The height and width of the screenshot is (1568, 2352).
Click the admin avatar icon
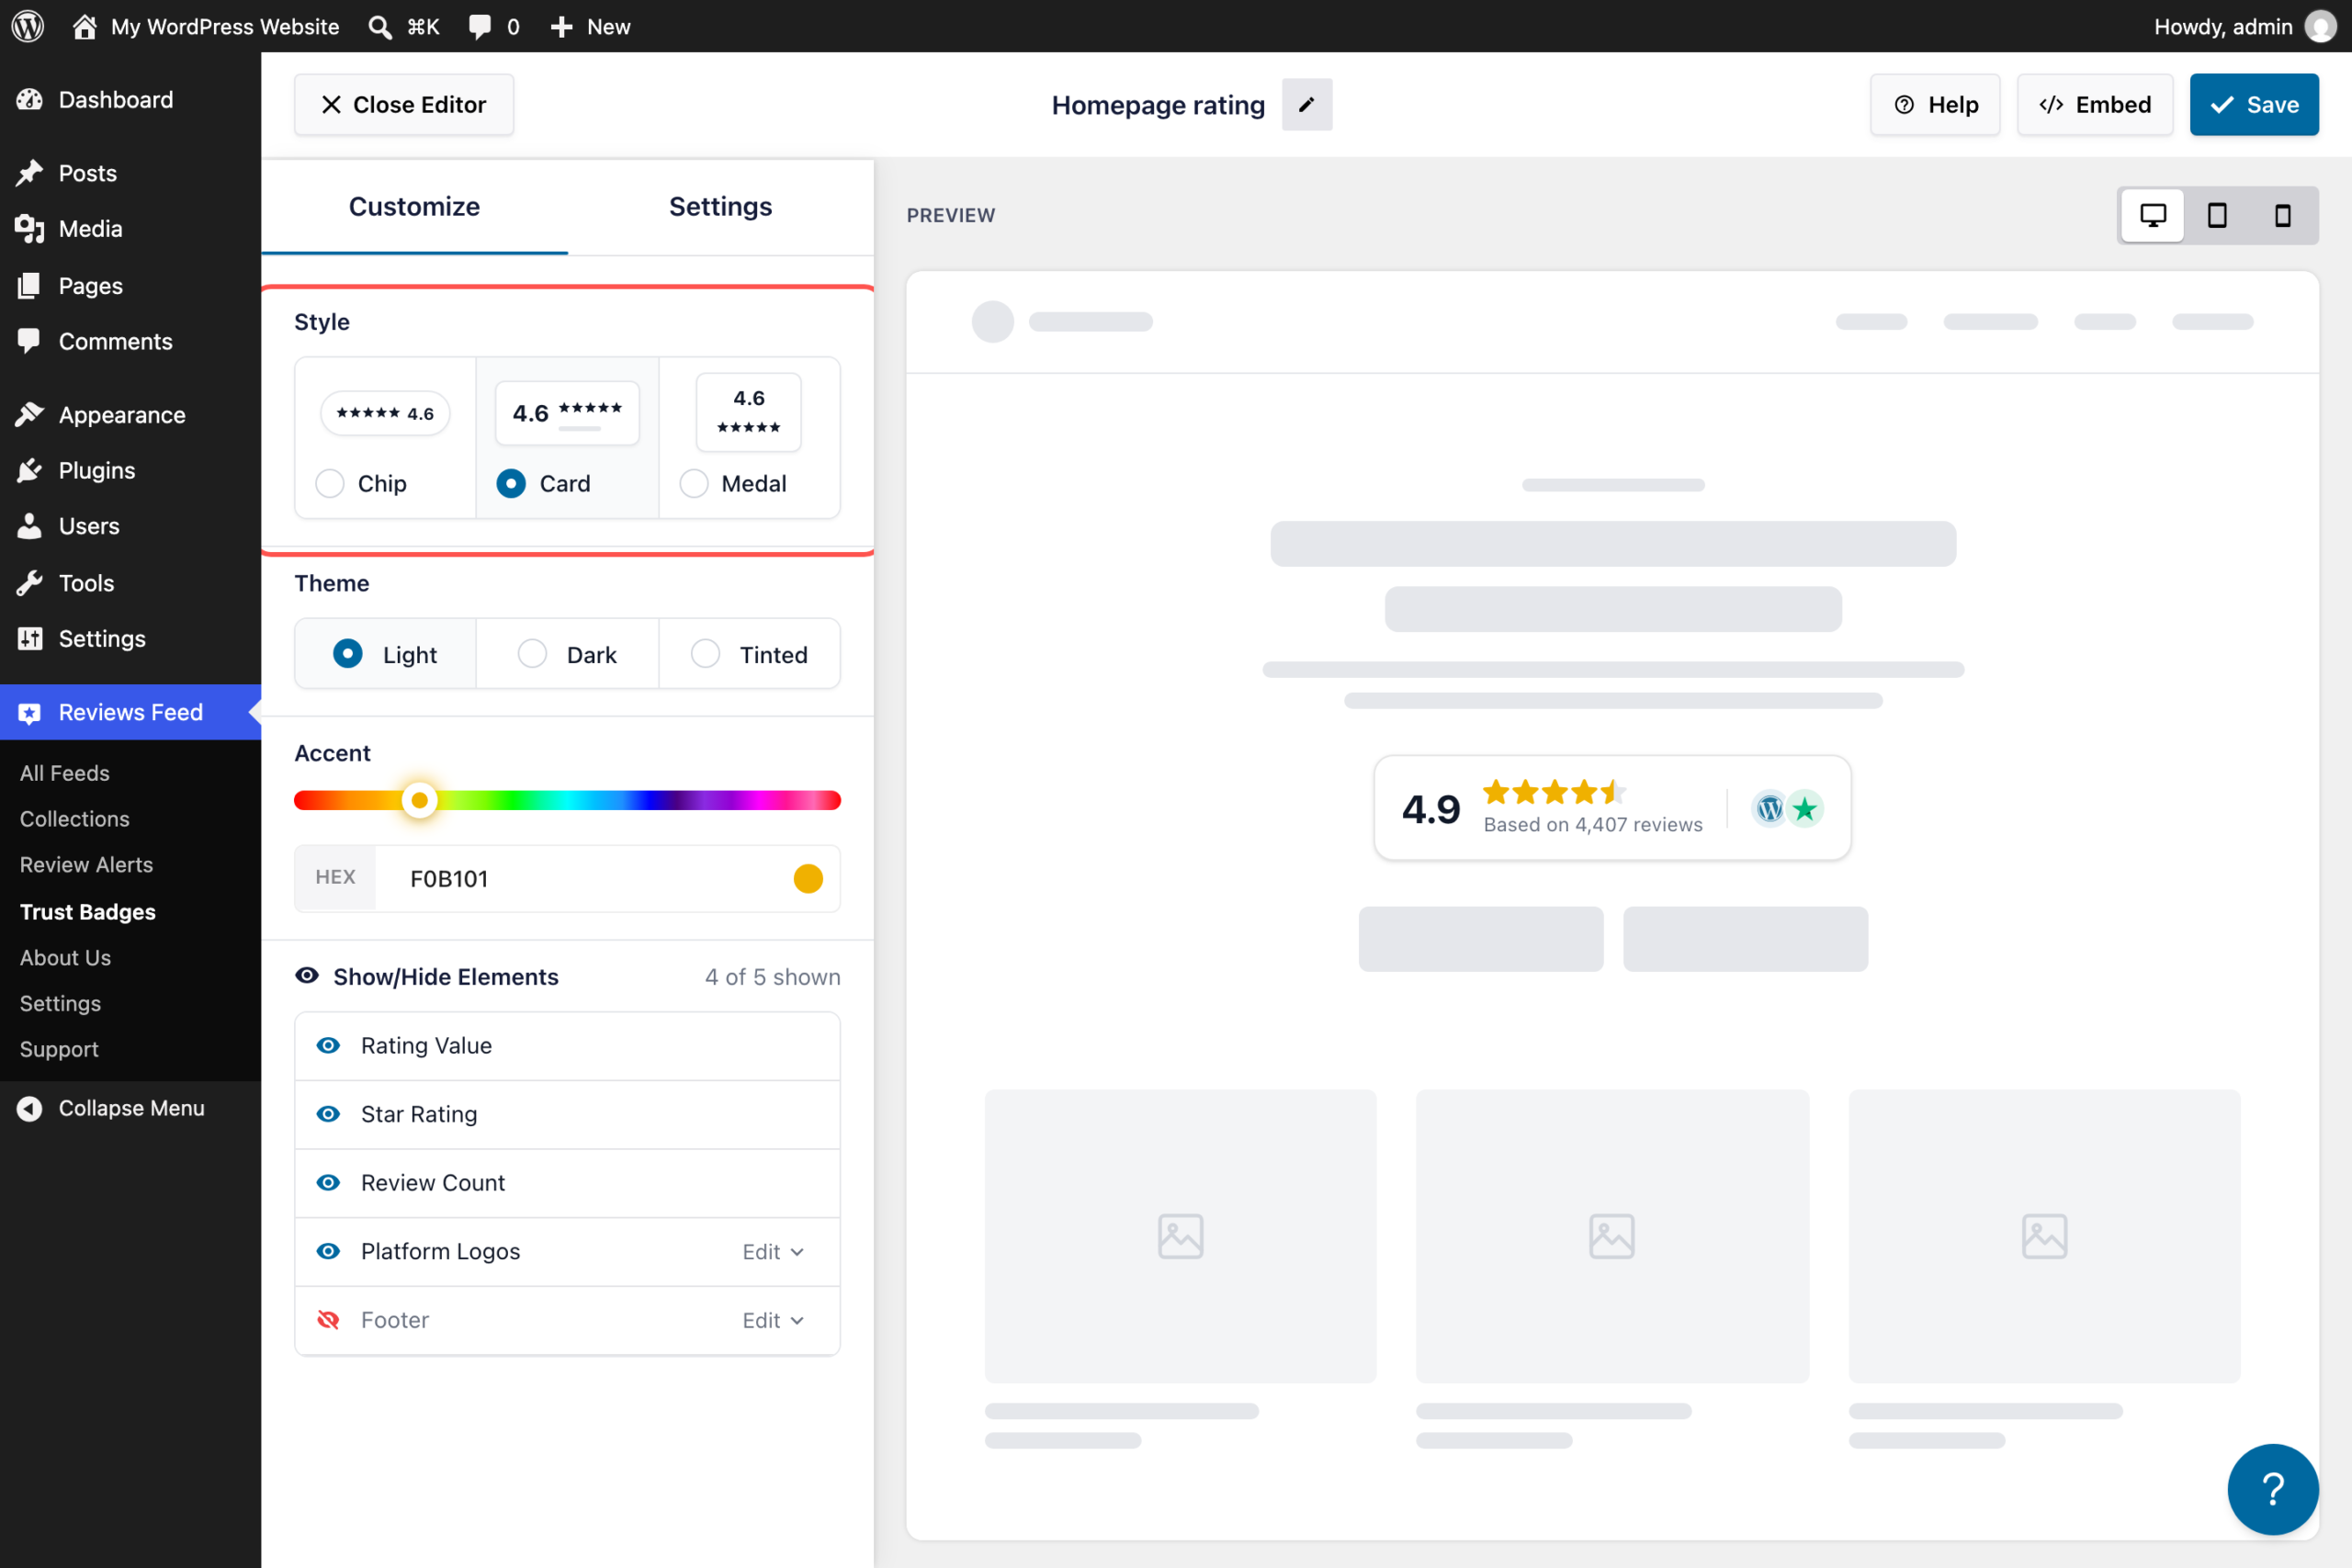click(x=2320, y=26)
